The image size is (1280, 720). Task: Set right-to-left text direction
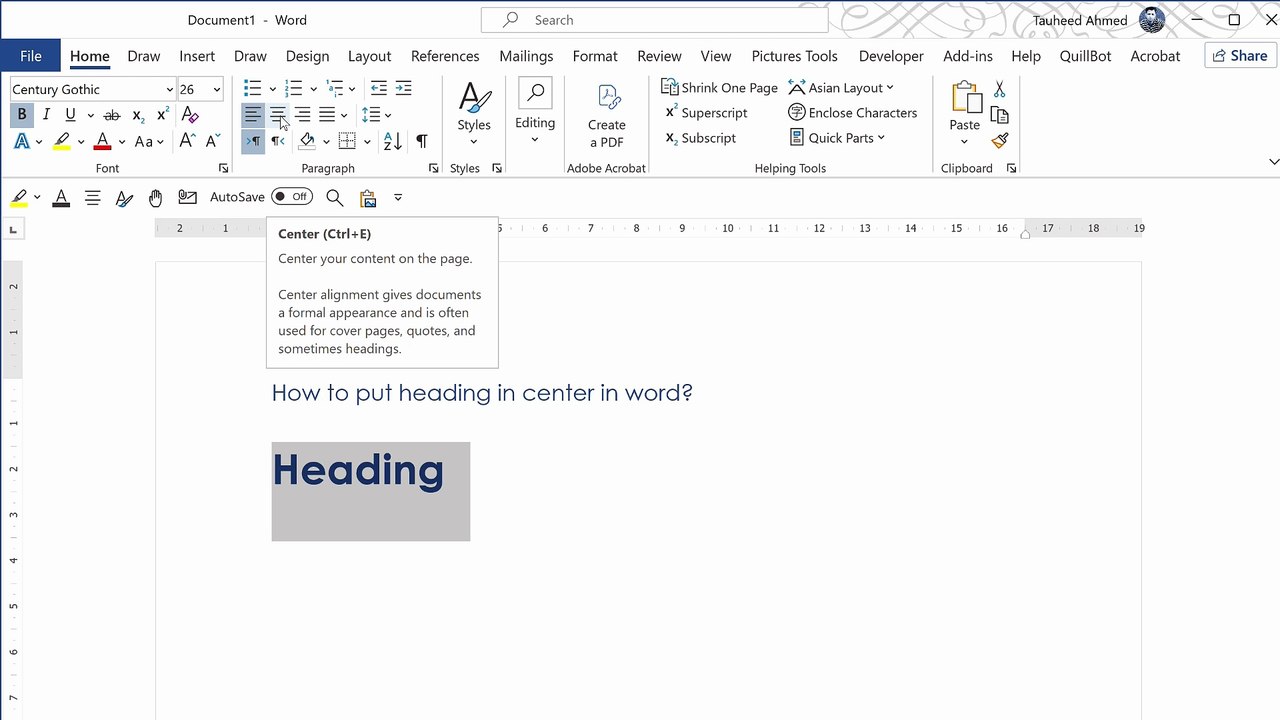click(278, 142)
